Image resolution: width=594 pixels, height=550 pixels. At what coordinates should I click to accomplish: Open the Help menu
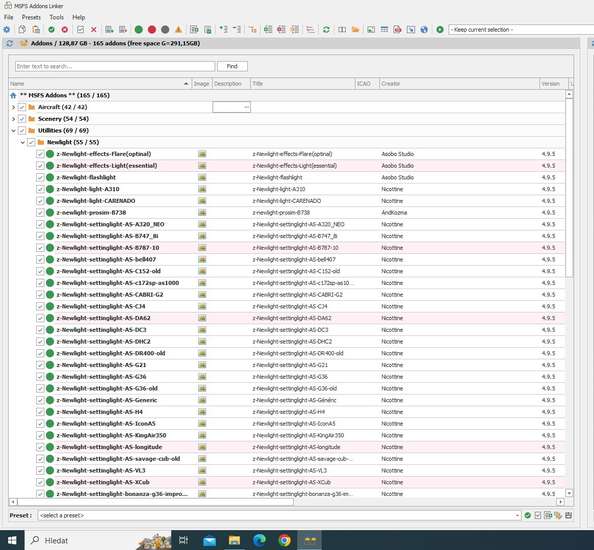point(78,17)
